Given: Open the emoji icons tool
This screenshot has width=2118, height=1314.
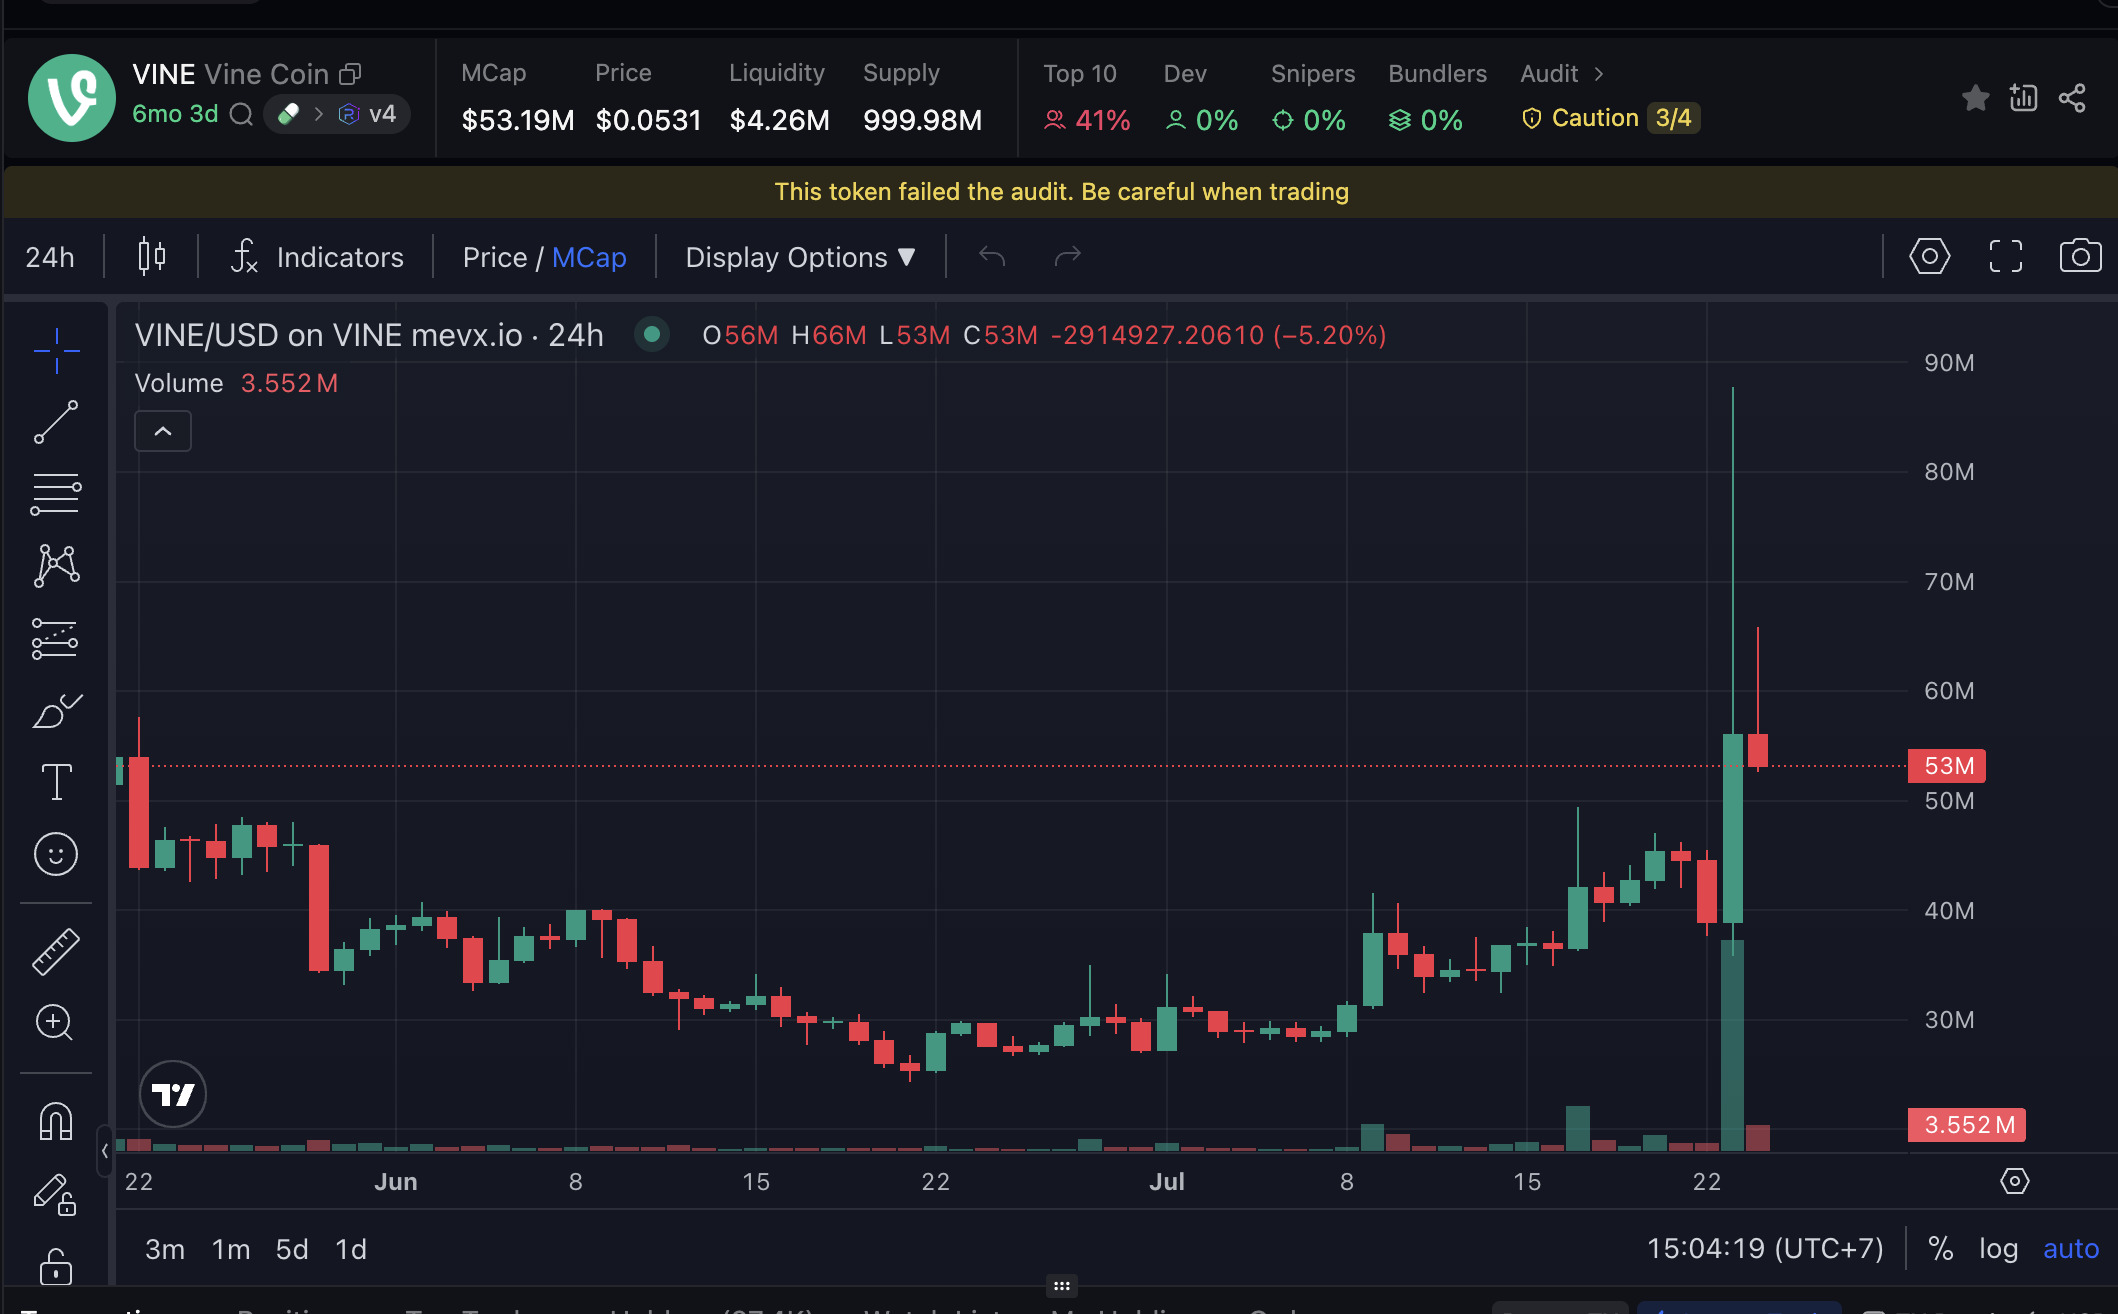Looking at the screenshot, I should (x=56, y=854).
